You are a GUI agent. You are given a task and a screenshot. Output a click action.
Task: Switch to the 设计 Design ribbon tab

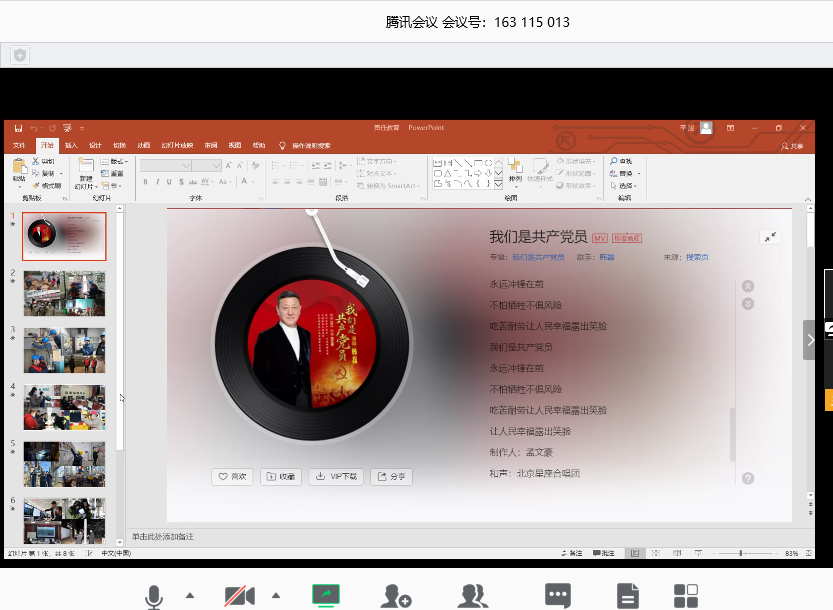95,145
